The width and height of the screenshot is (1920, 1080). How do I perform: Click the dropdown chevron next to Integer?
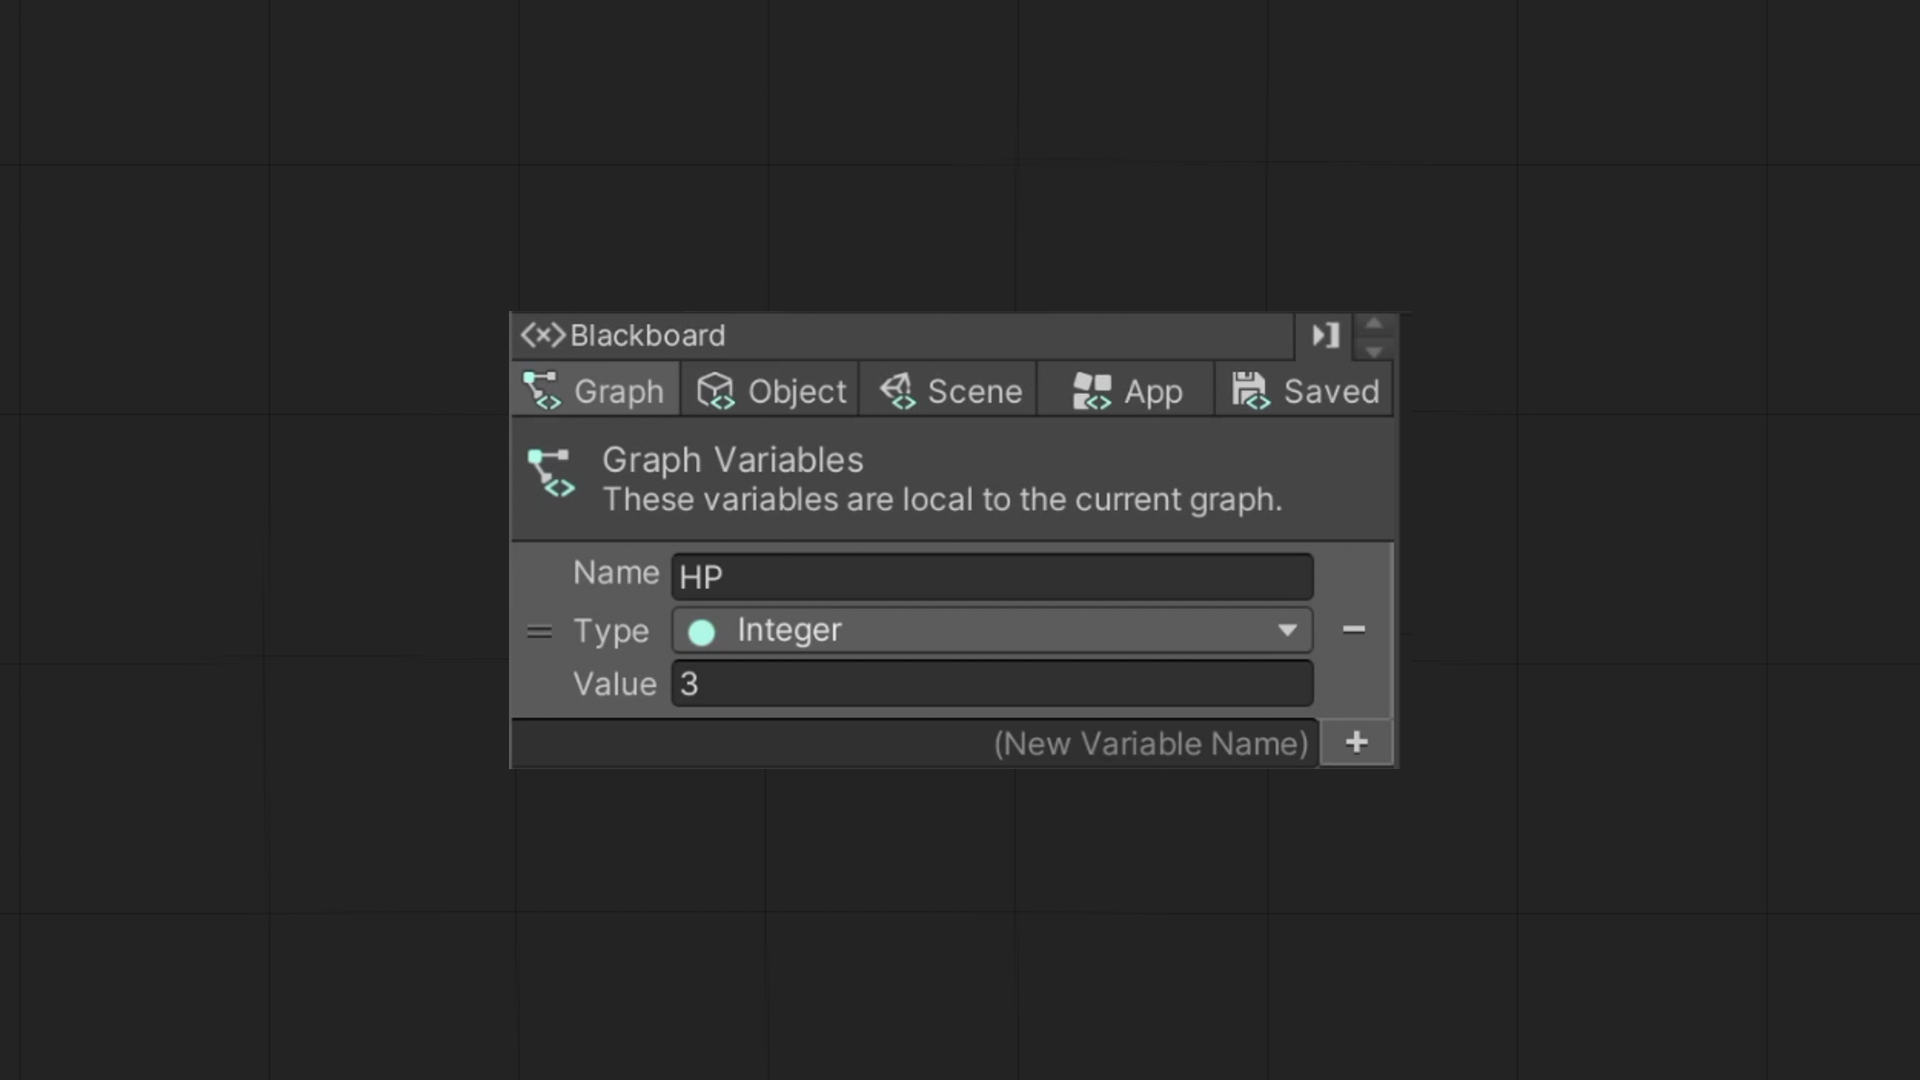1288,630
